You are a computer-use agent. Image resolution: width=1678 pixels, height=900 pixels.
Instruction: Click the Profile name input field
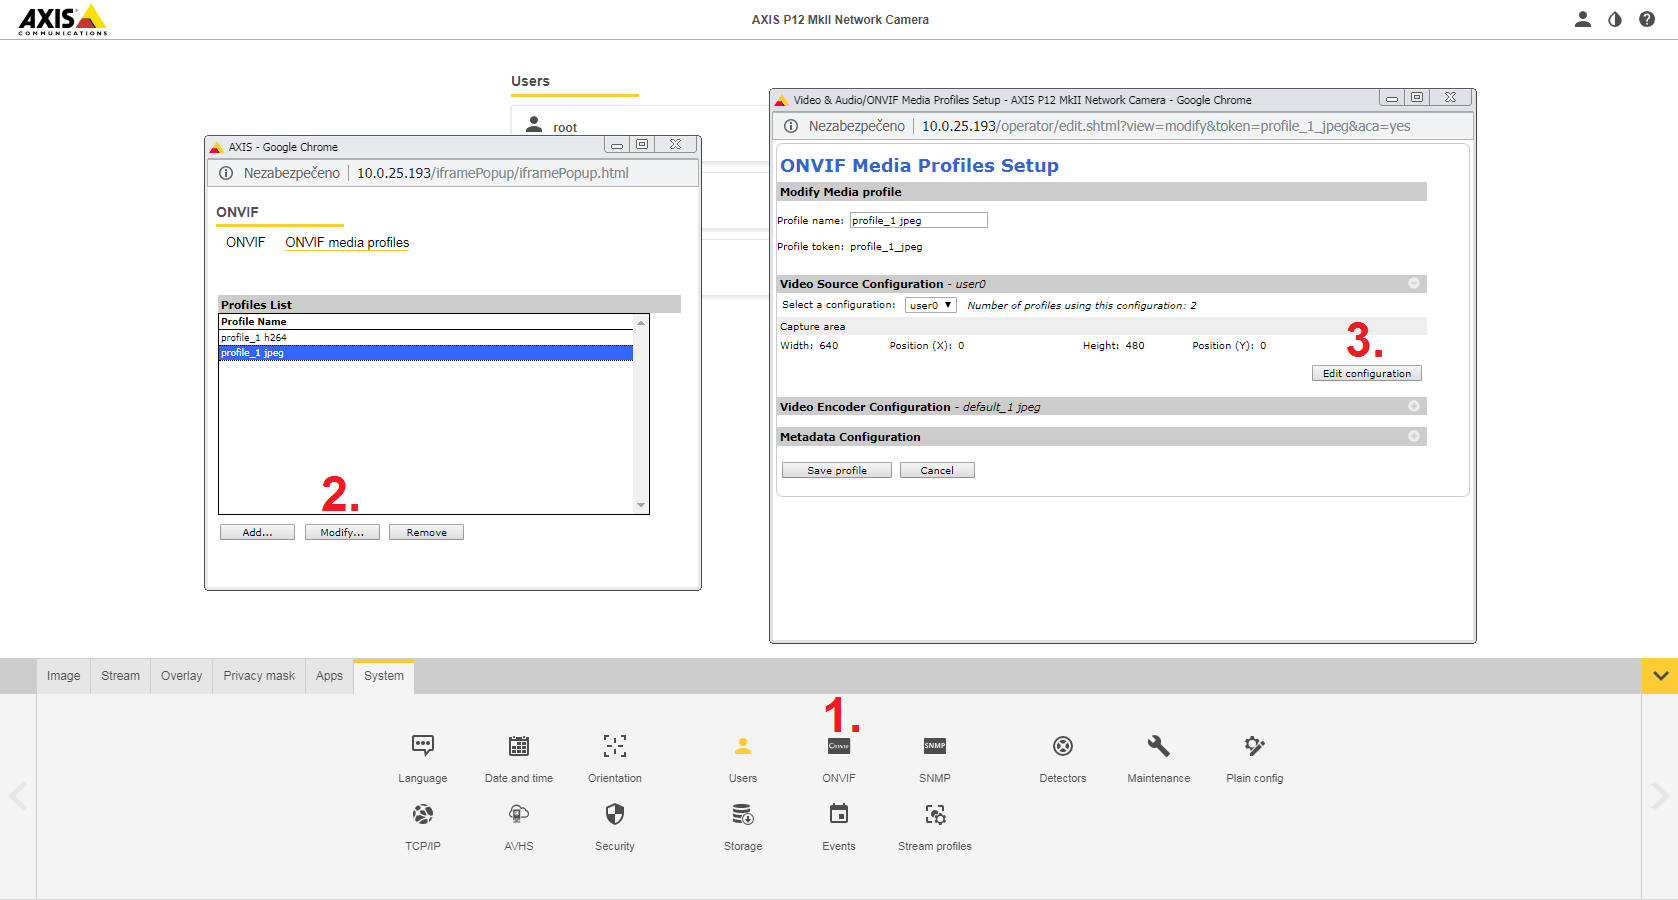[x=918, y=220]
